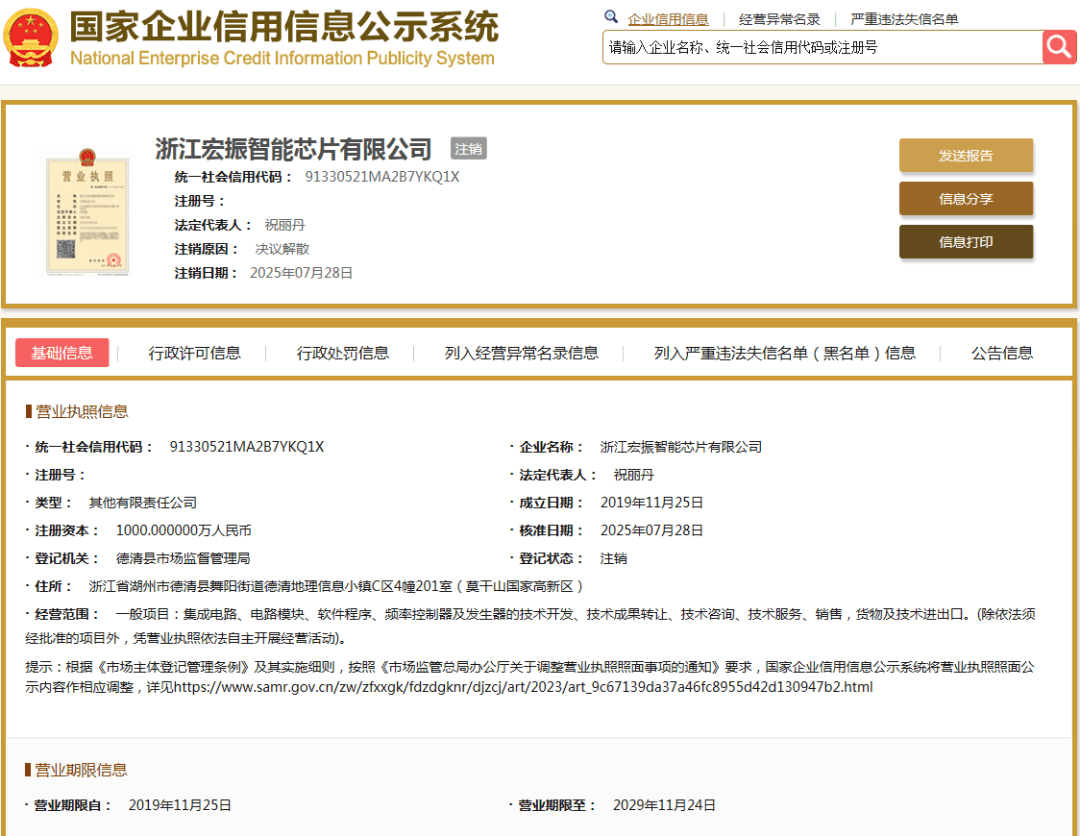
Task: Switch to the 公告信息 tab
Action: click(1001, 353)
